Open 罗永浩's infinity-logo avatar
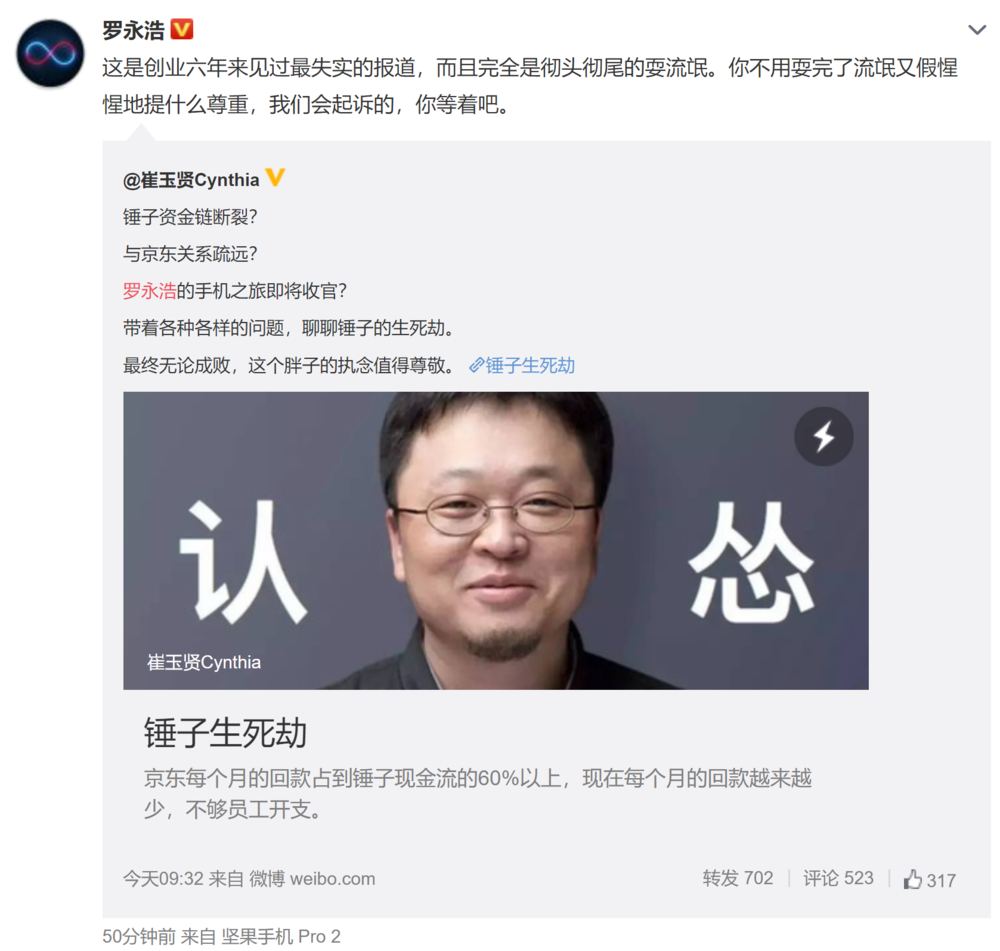 coord(50,53)
